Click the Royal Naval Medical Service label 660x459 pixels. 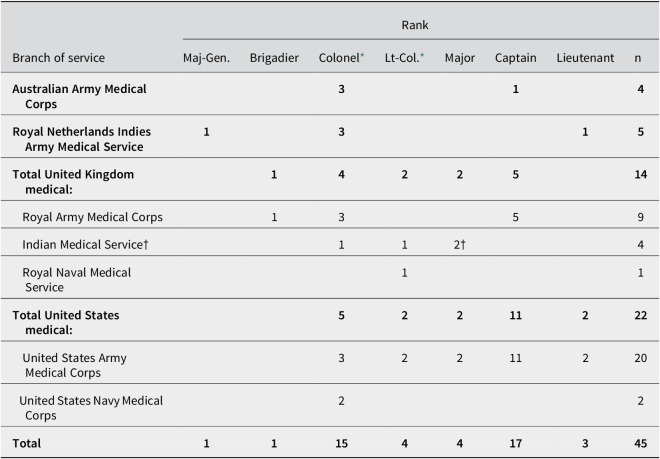click(77, 280)
